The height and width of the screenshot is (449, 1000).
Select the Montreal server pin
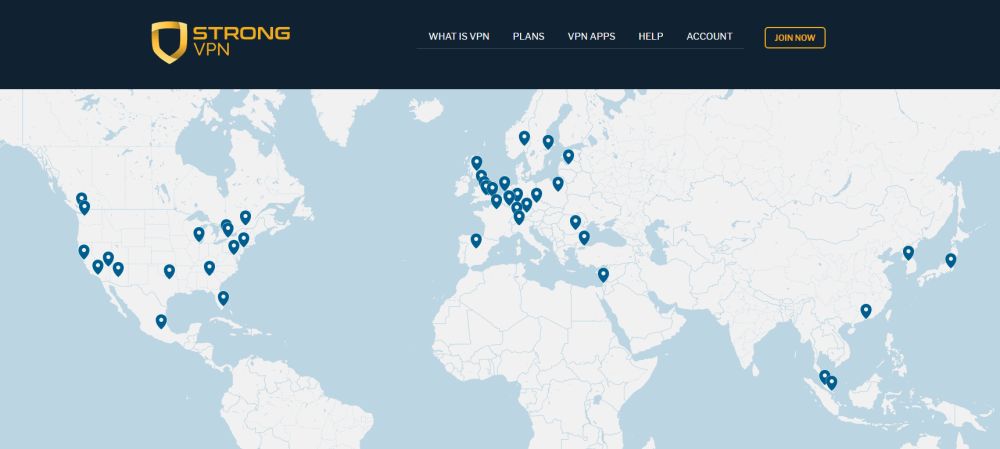(x=246, y=217)
